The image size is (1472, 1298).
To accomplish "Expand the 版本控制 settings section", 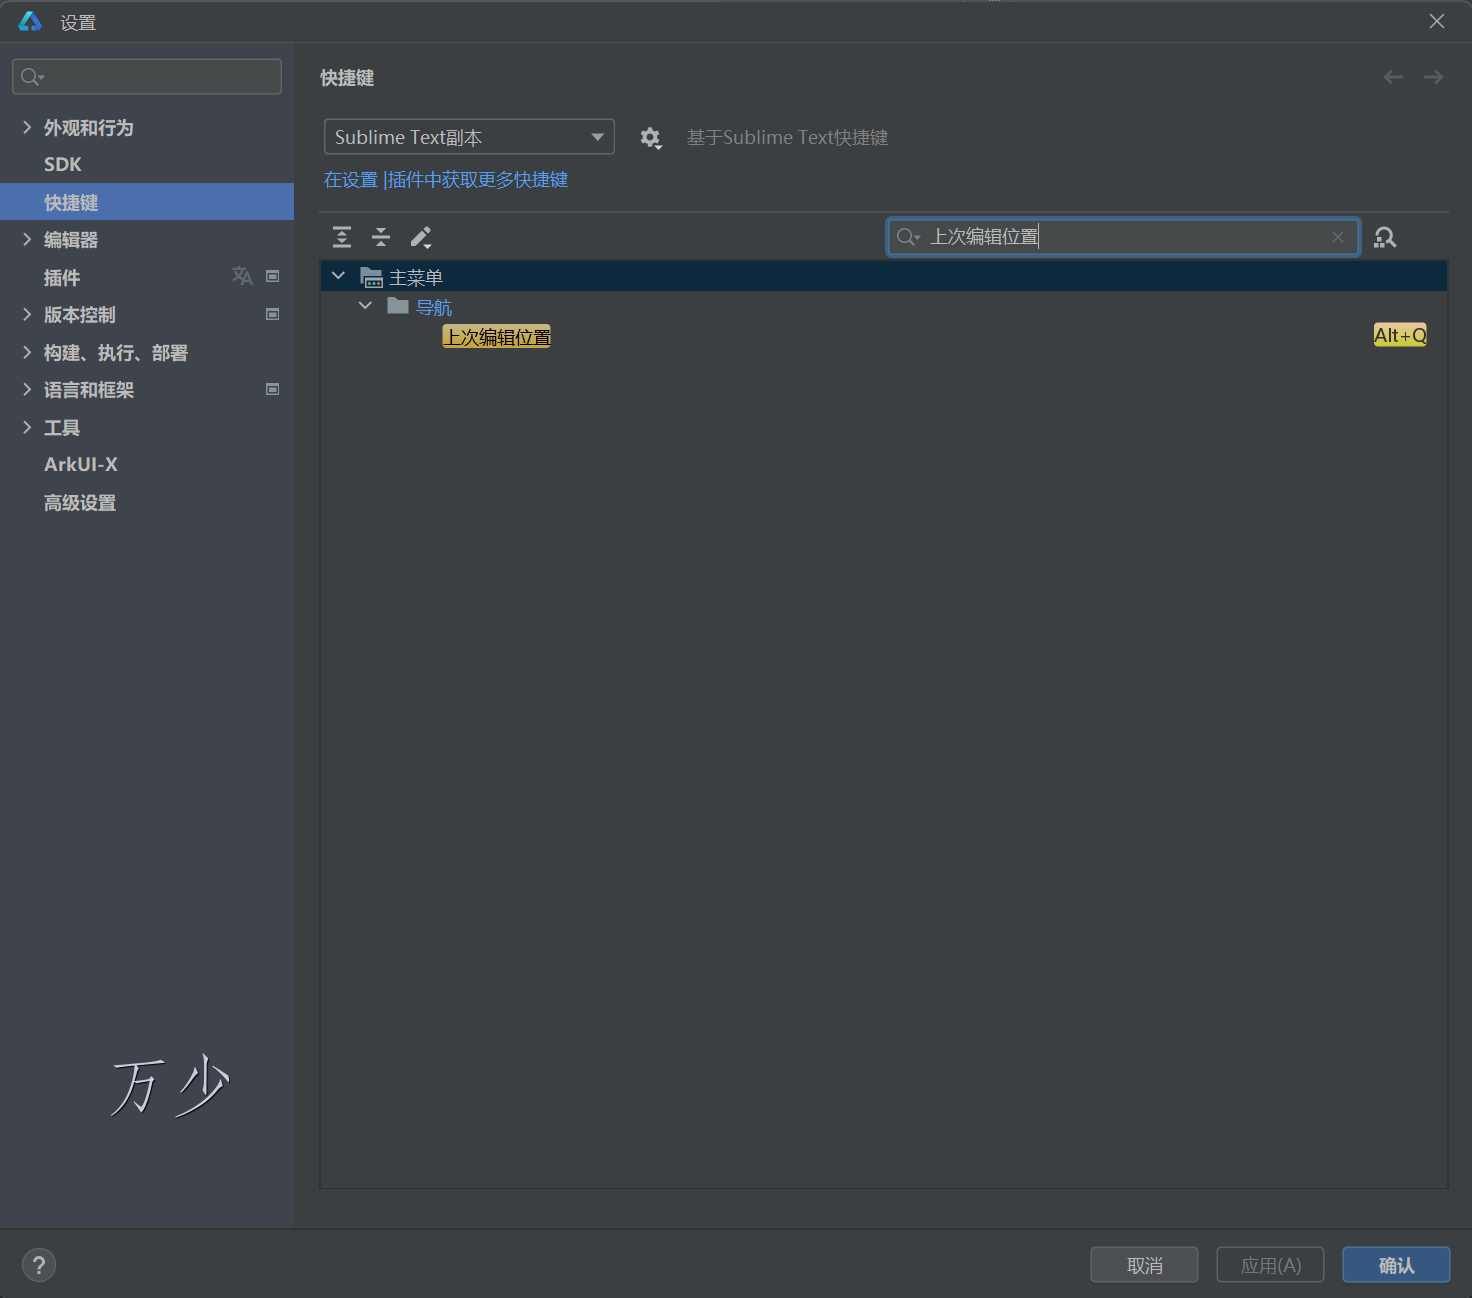I will click(x=27, y=314).
